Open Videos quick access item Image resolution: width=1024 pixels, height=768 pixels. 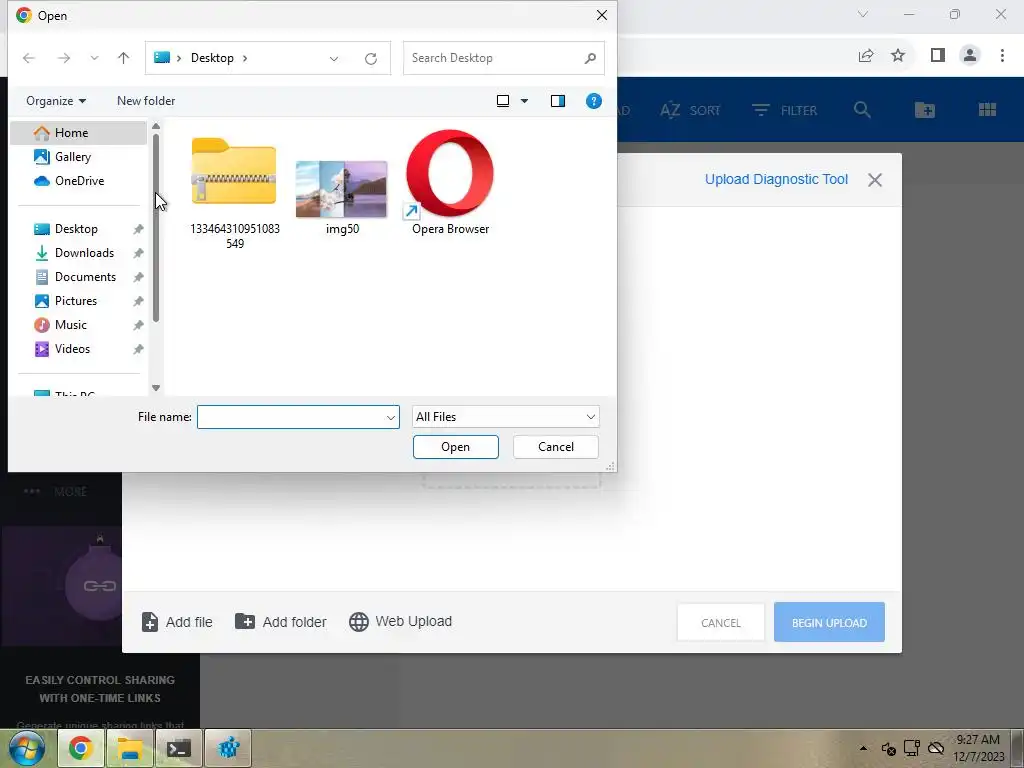pyautogui.click(x=72, y=349)
